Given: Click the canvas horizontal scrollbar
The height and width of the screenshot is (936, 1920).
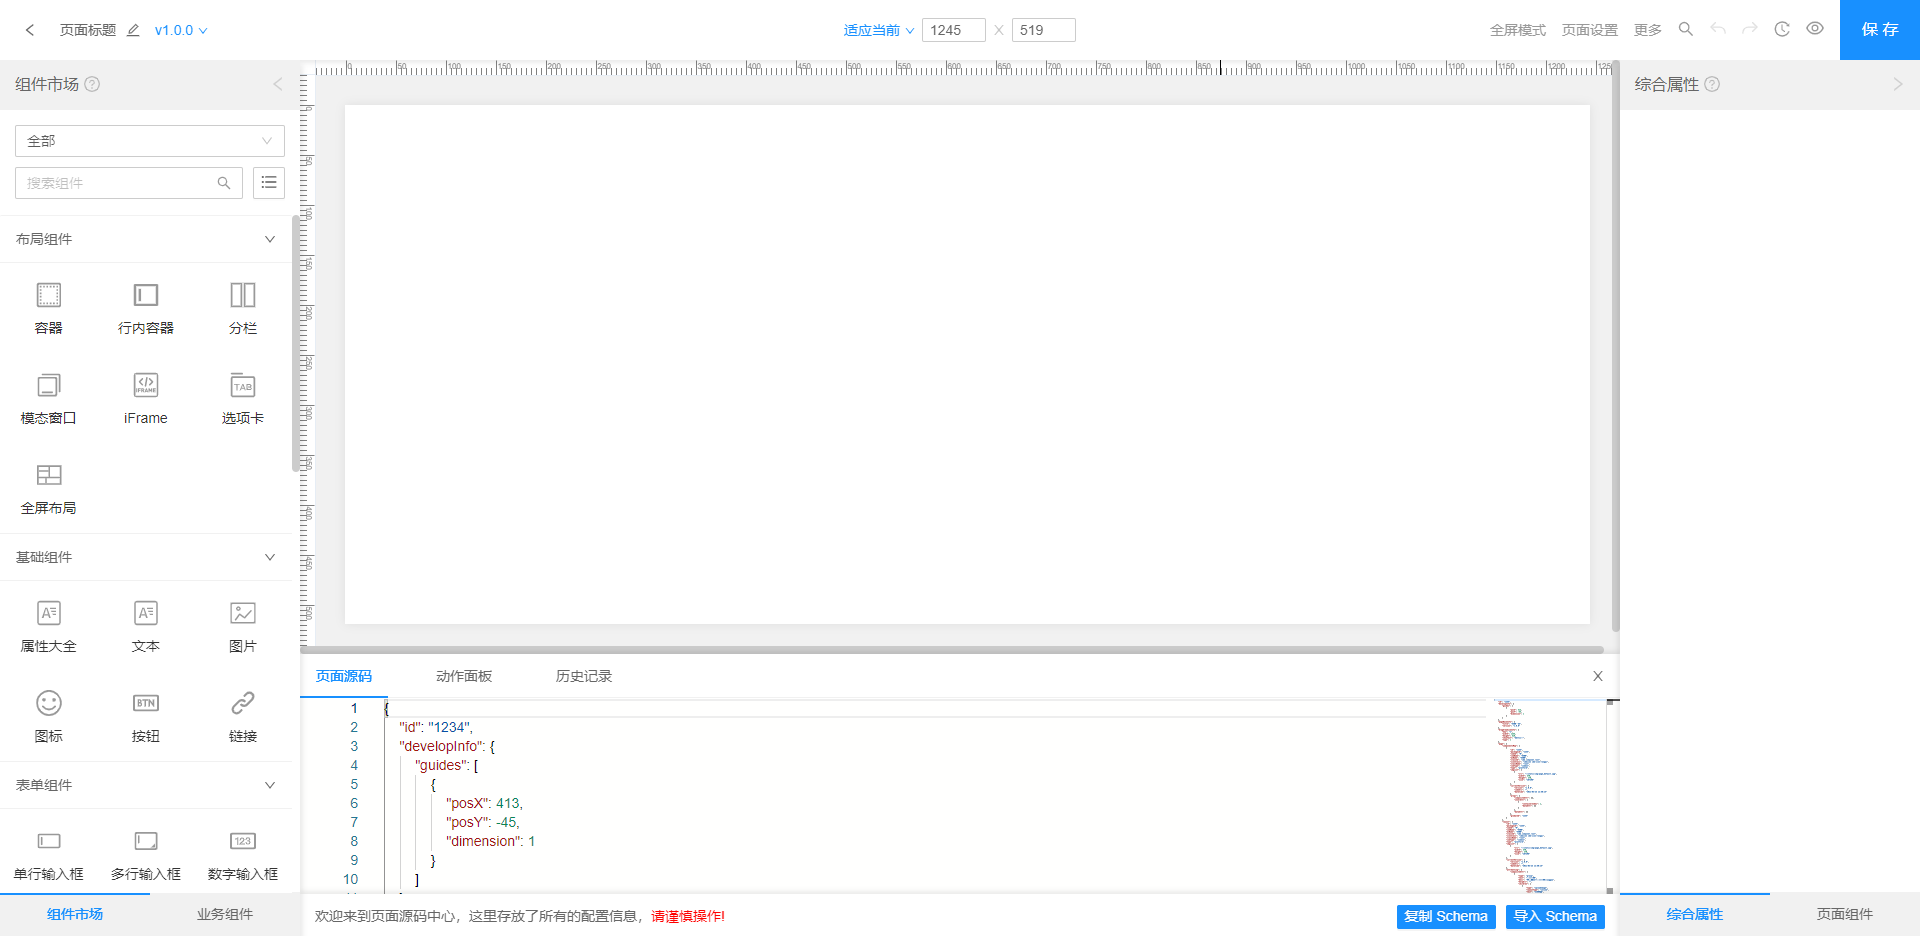Looking at the screenshot, I should coord(952,650).
